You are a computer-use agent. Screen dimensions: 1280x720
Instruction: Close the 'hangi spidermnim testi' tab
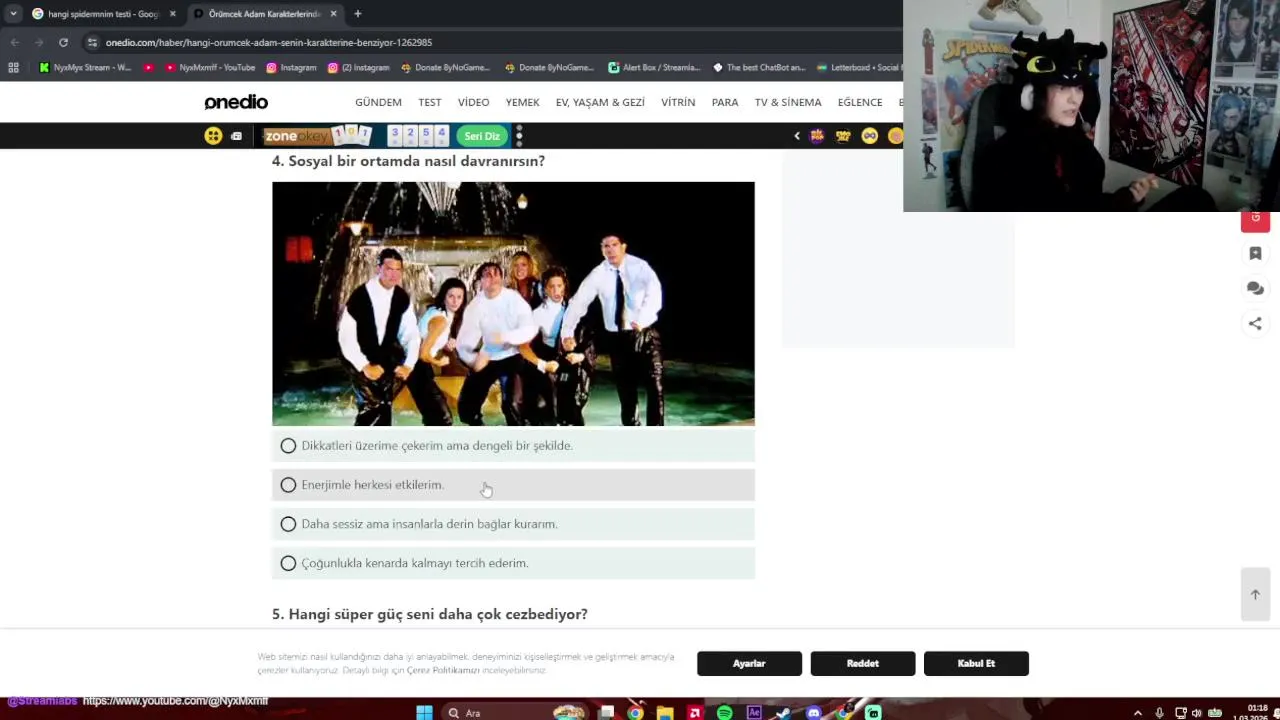(x=172, y=14)
